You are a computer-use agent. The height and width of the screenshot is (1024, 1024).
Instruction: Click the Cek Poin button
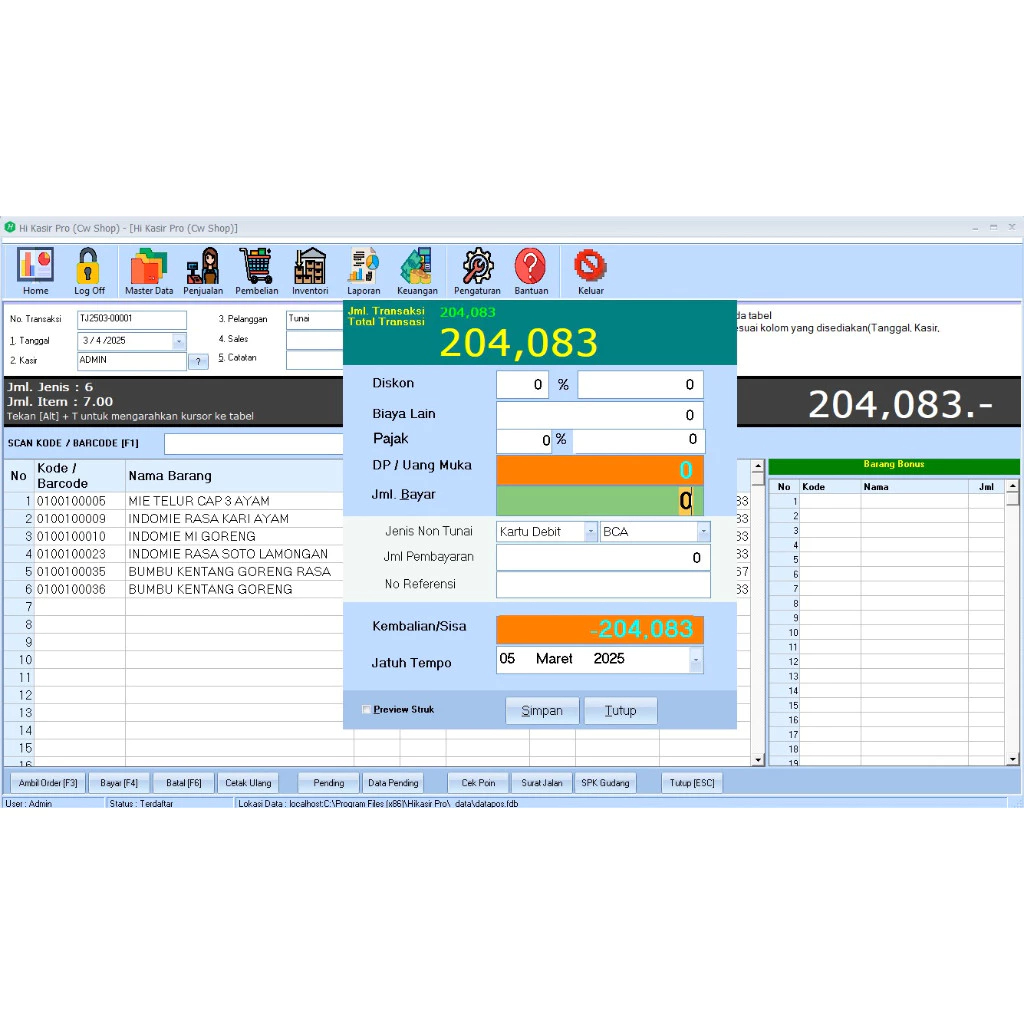tap(478, 782)
